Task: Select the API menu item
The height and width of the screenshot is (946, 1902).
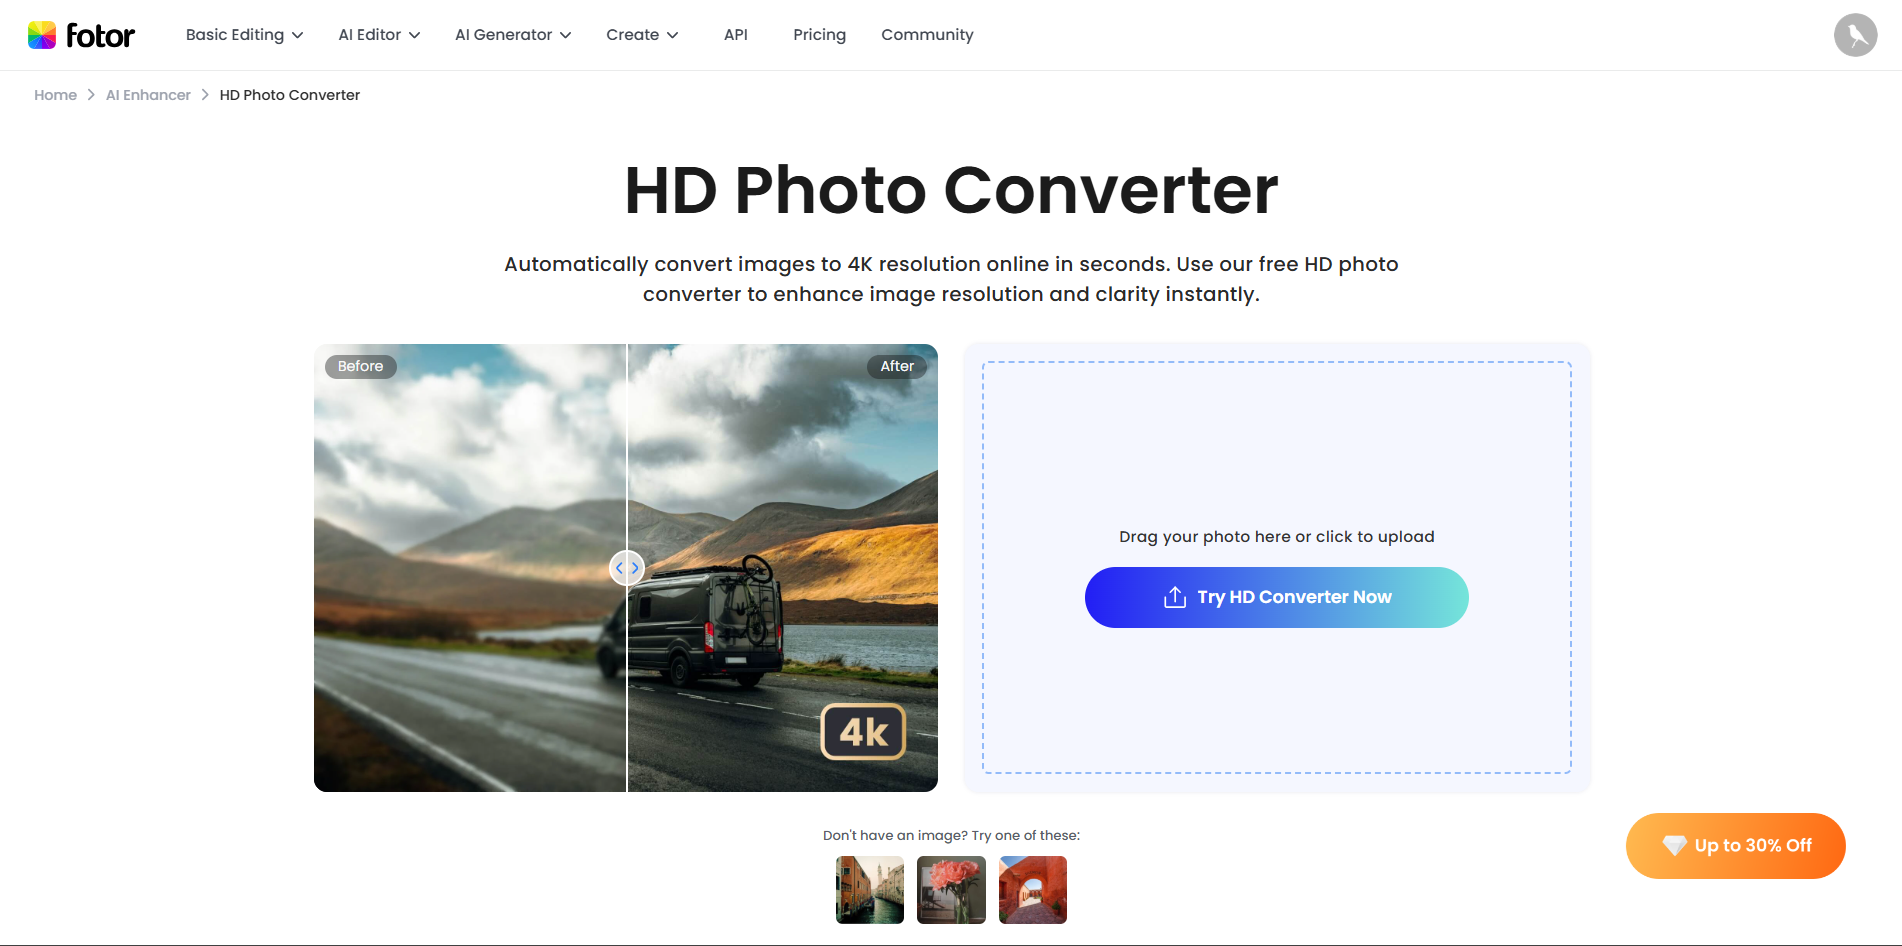Action: point(736,34)
